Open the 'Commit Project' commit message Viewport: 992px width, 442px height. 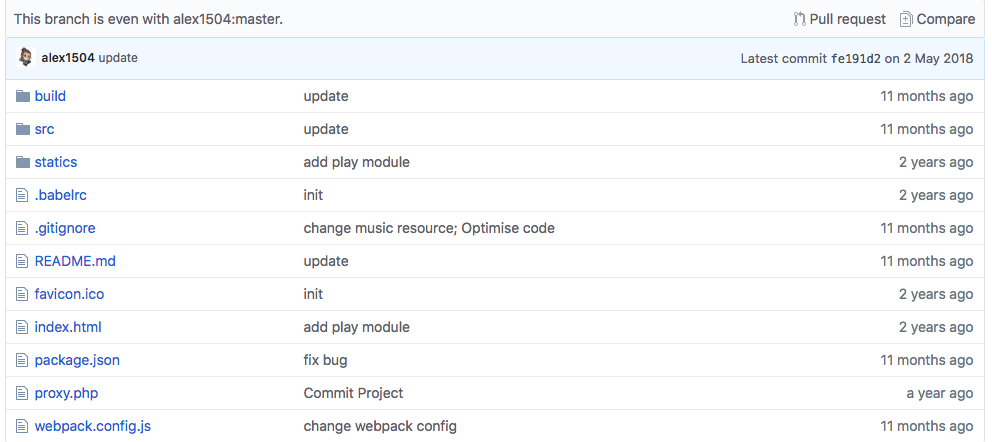click(x=353, y=393)
